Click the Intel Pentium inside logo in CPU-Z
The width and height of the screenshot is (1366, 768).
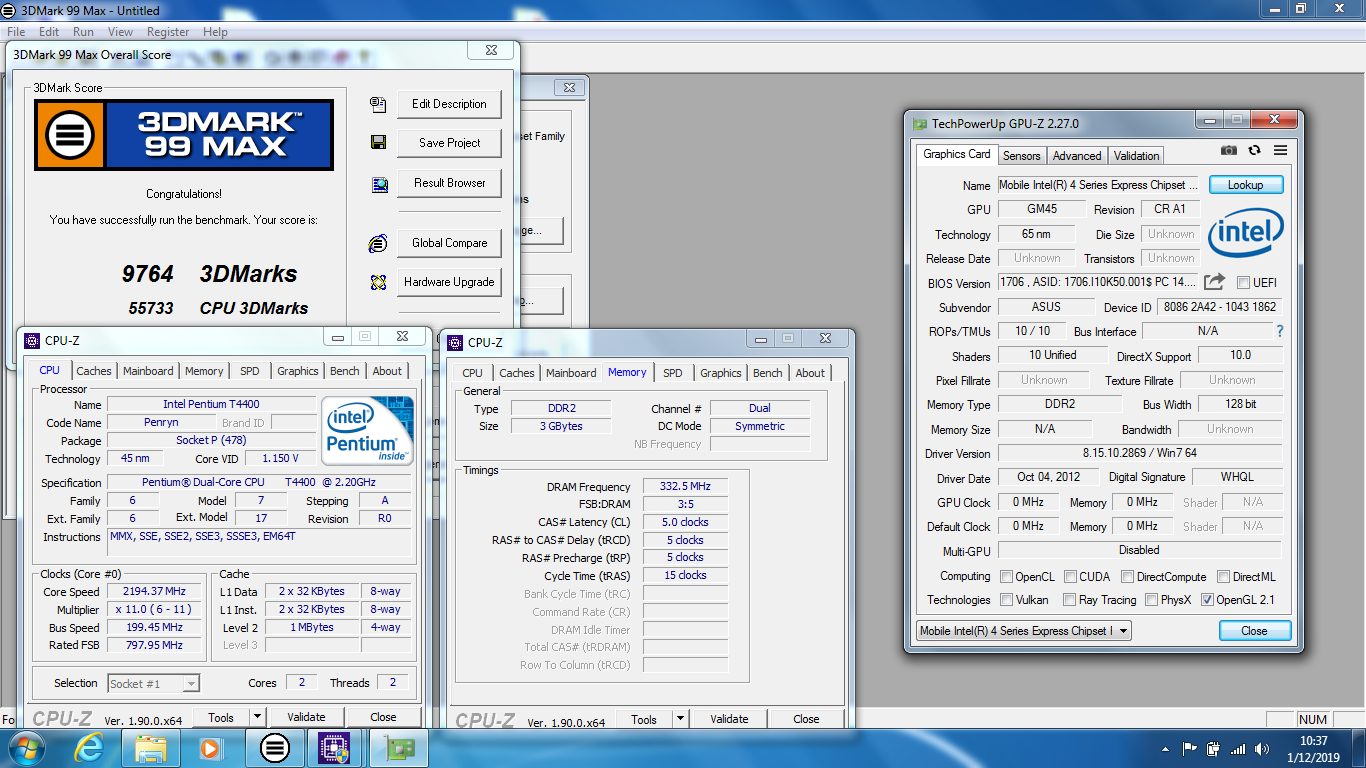click(x=367, y=431)
